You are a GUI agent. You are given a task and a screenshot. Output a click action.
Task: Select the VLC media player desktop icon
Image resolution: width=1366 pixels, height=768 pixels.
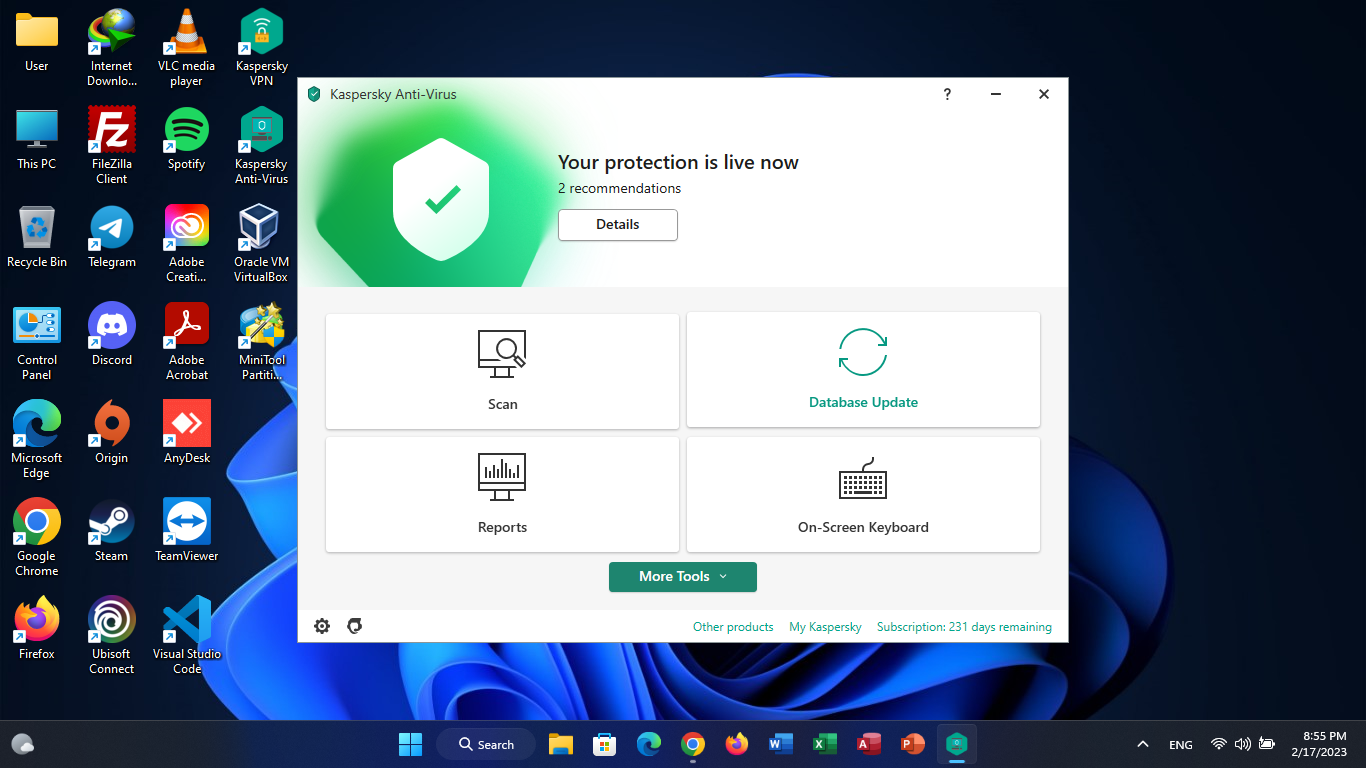point(187,48)
